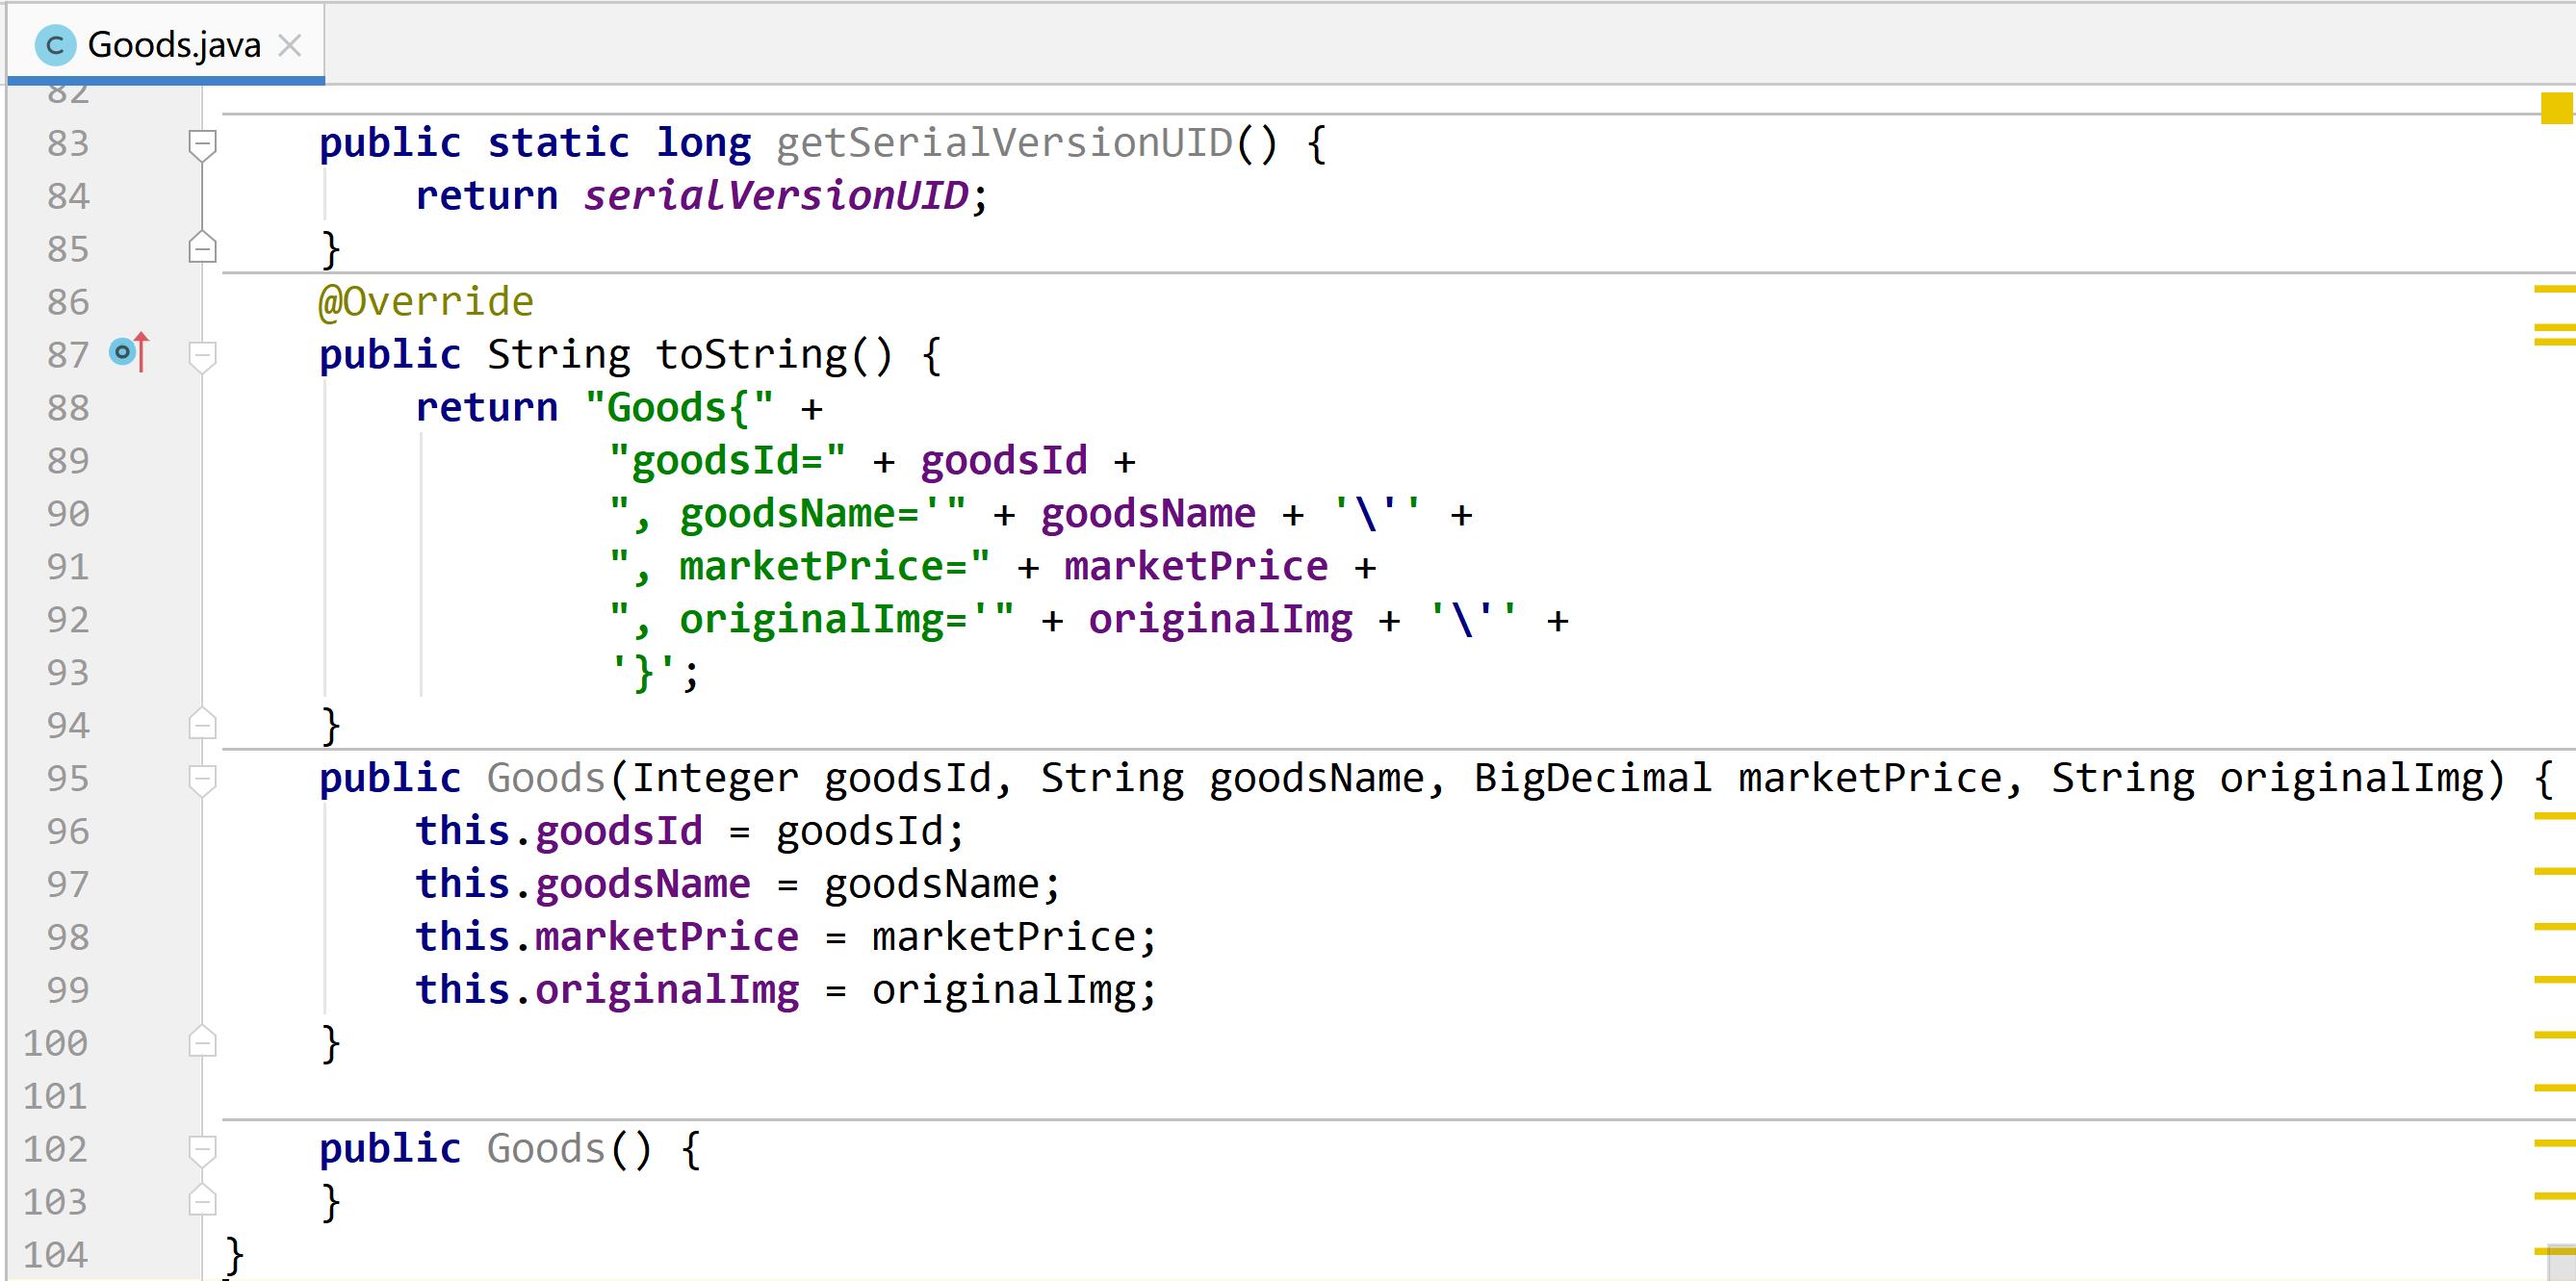Image resolution: width=2576 pixels, height=1281 pixels.
Task: Click line number 101 in gutter
Action: 56,1095
